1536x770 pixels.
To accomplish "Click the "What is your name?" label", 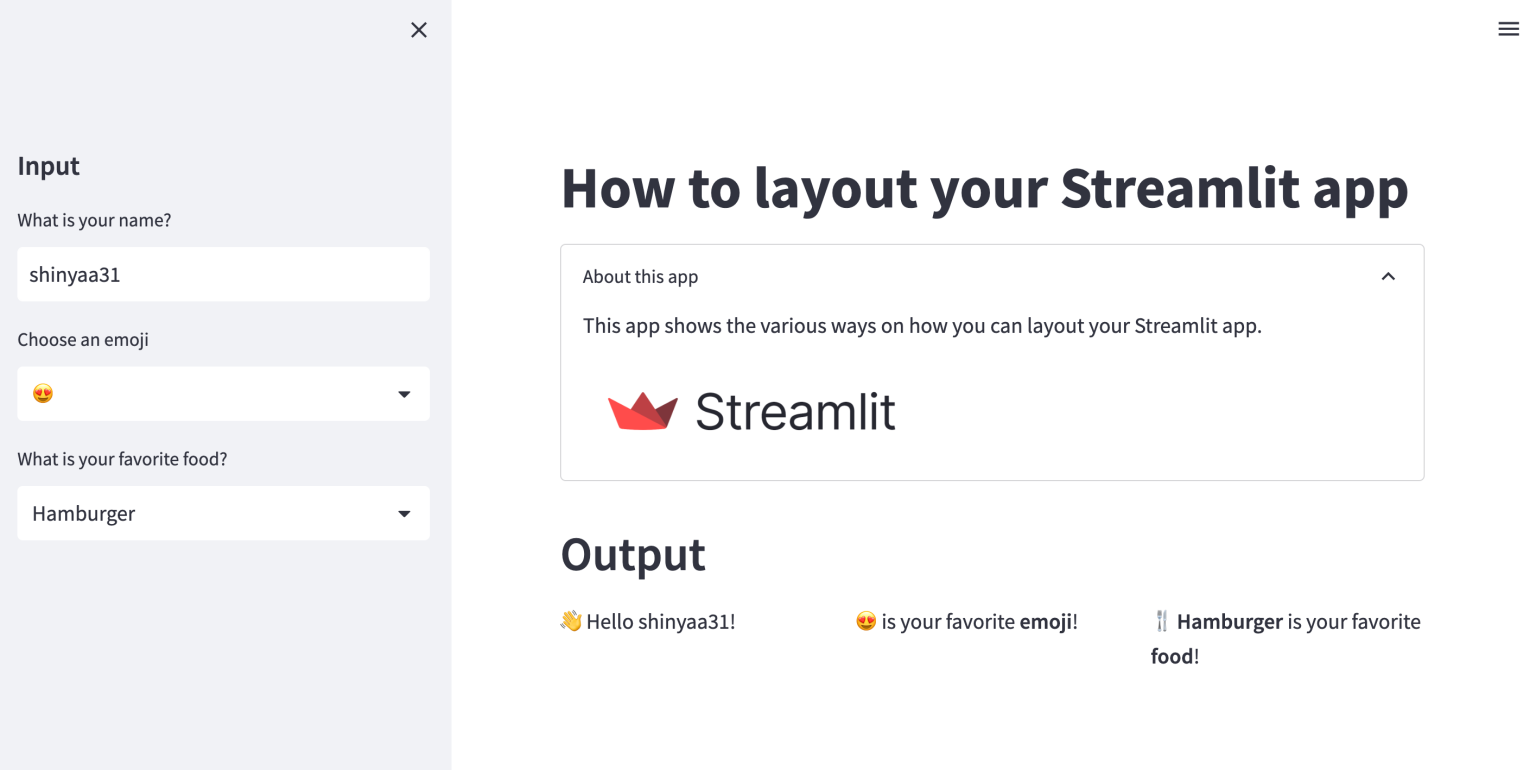I will [94, 220].
